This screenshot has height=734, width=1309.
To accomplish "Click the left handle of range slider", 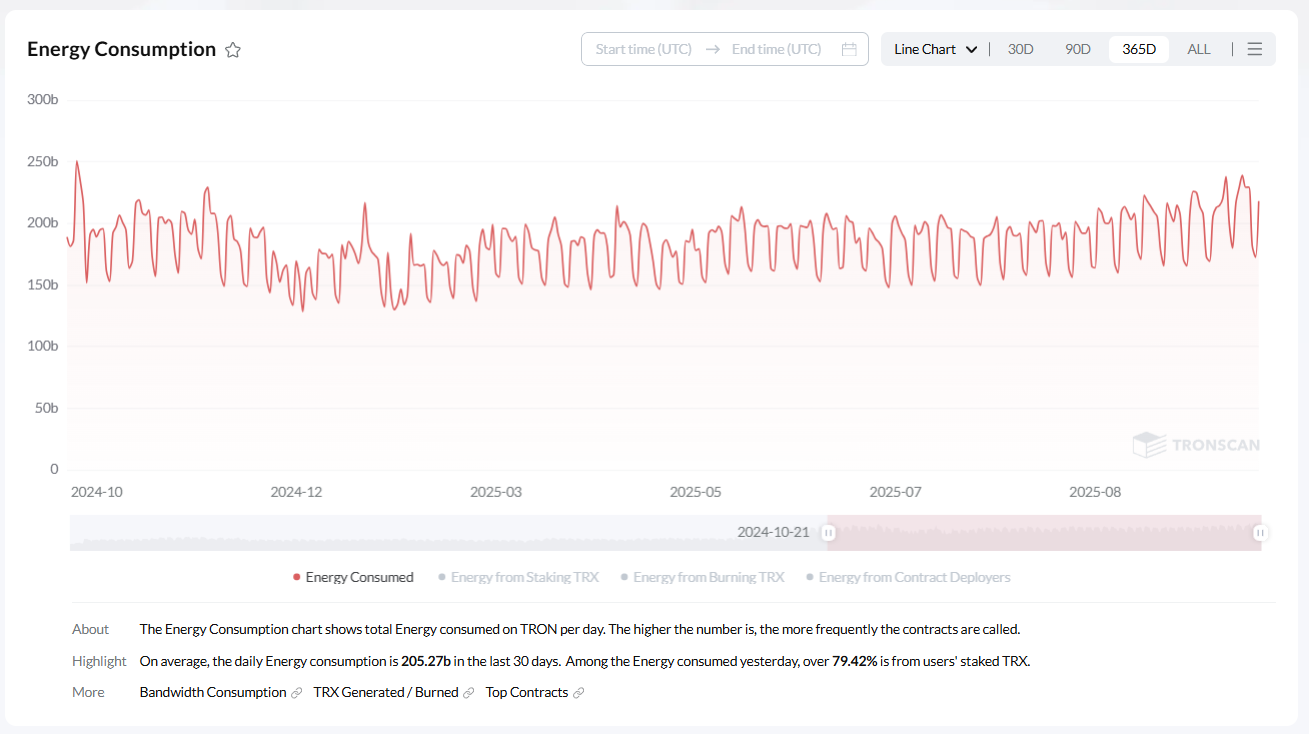I will click(828, 533).
